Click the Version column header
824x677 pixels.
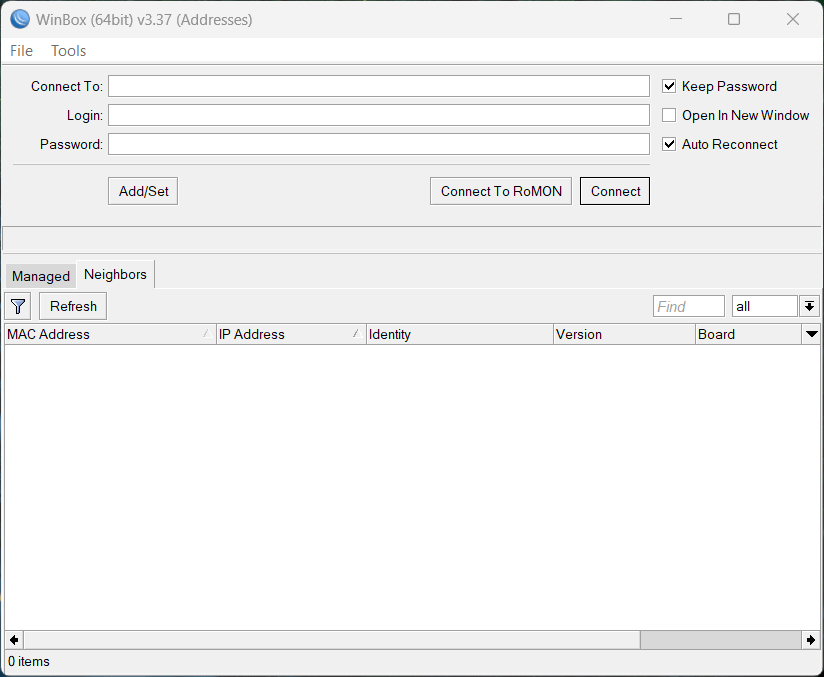click(624, 334)
